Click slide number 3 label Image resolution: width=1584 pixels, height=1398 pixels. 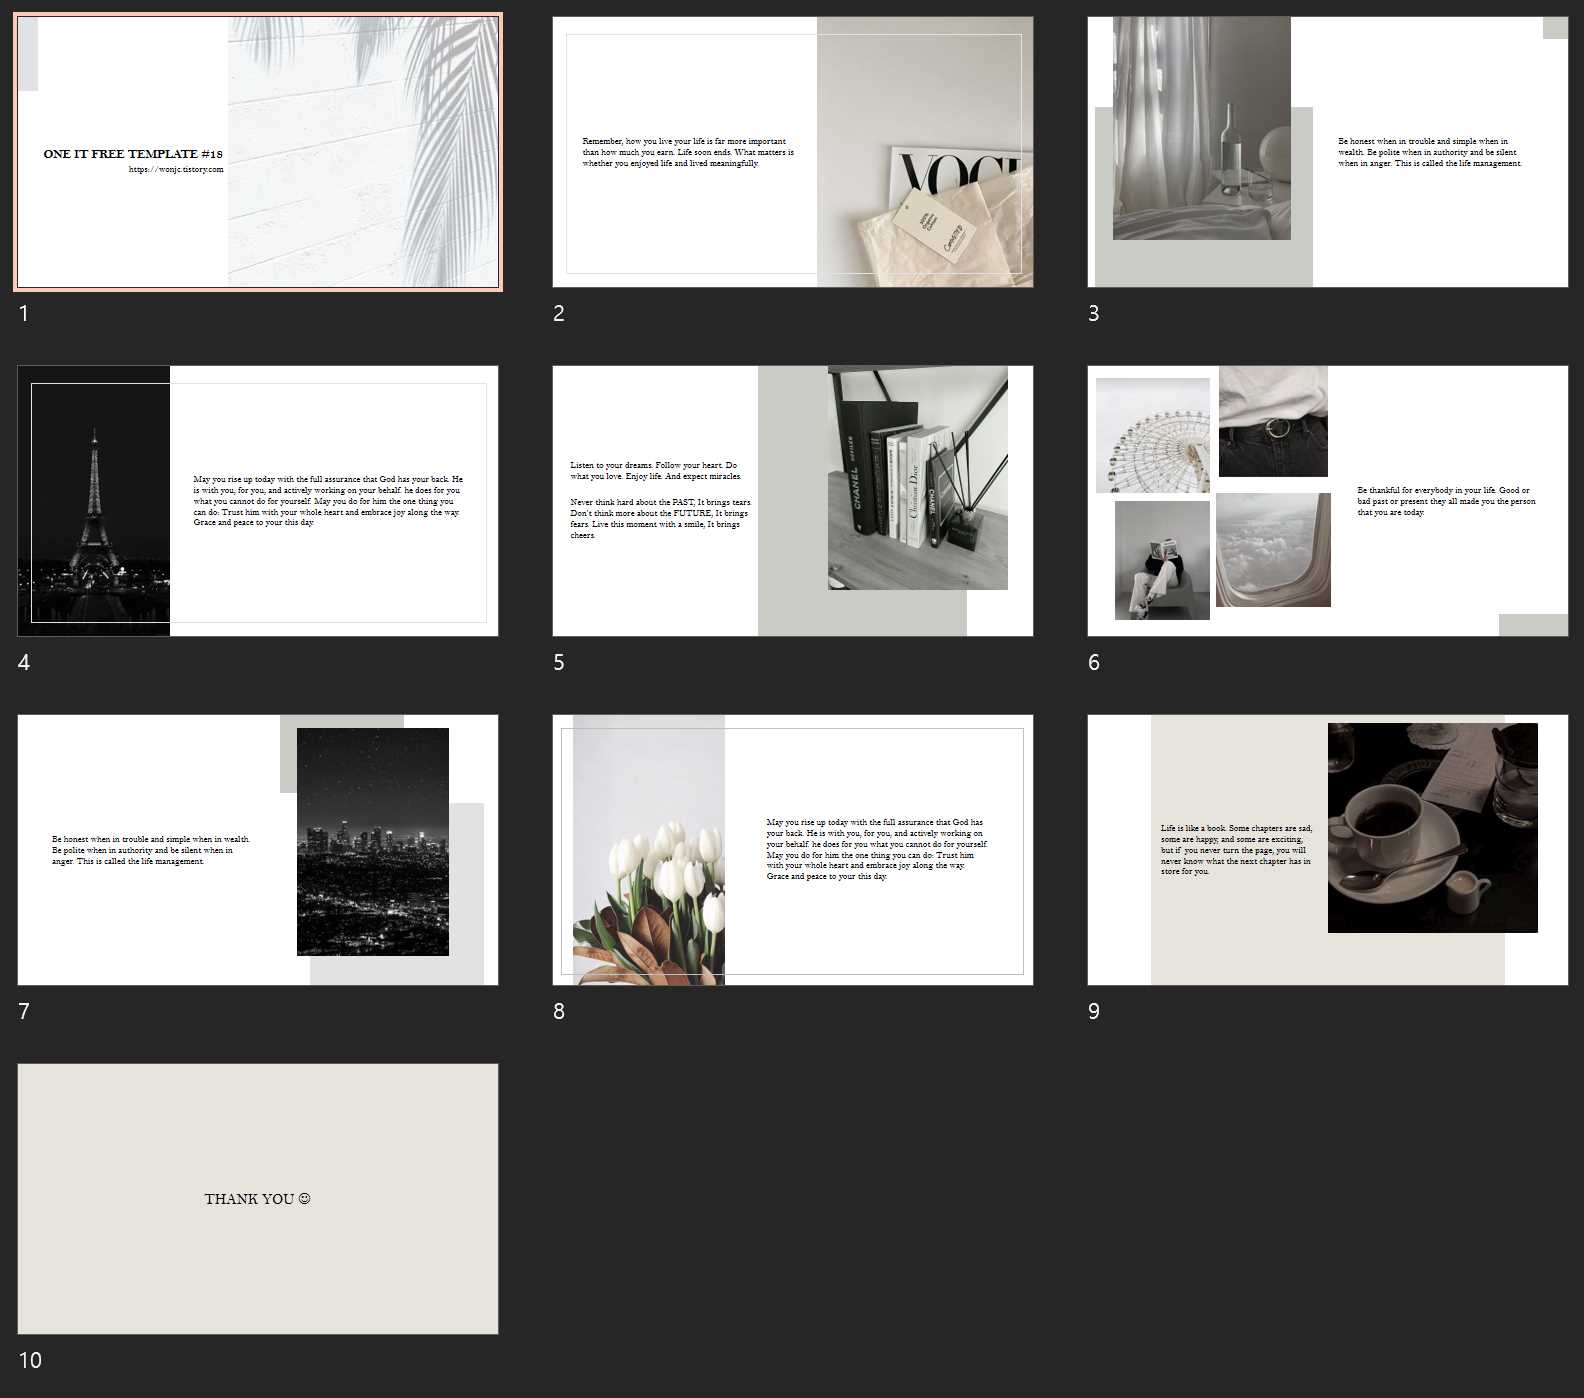pyautogui.click(x=1094, y=313)
